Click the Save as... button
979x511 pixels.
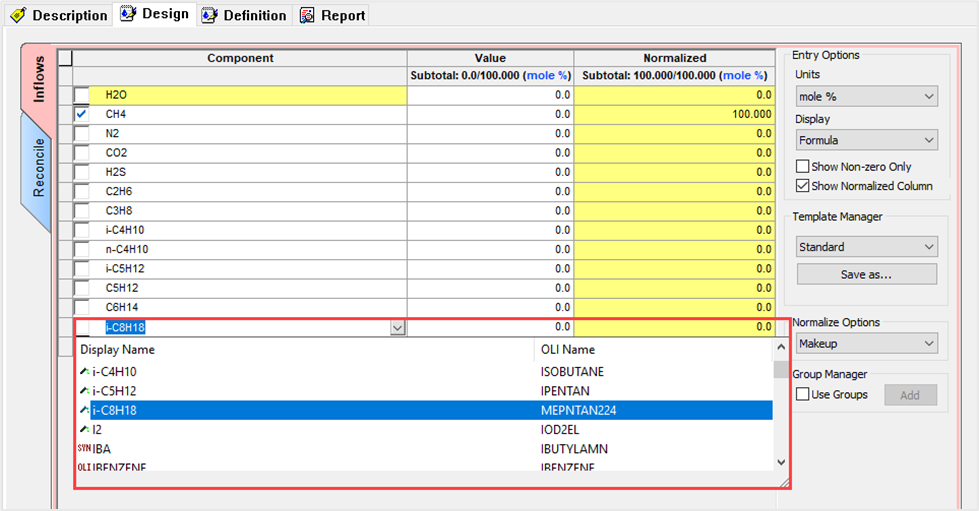coord(866,274)
